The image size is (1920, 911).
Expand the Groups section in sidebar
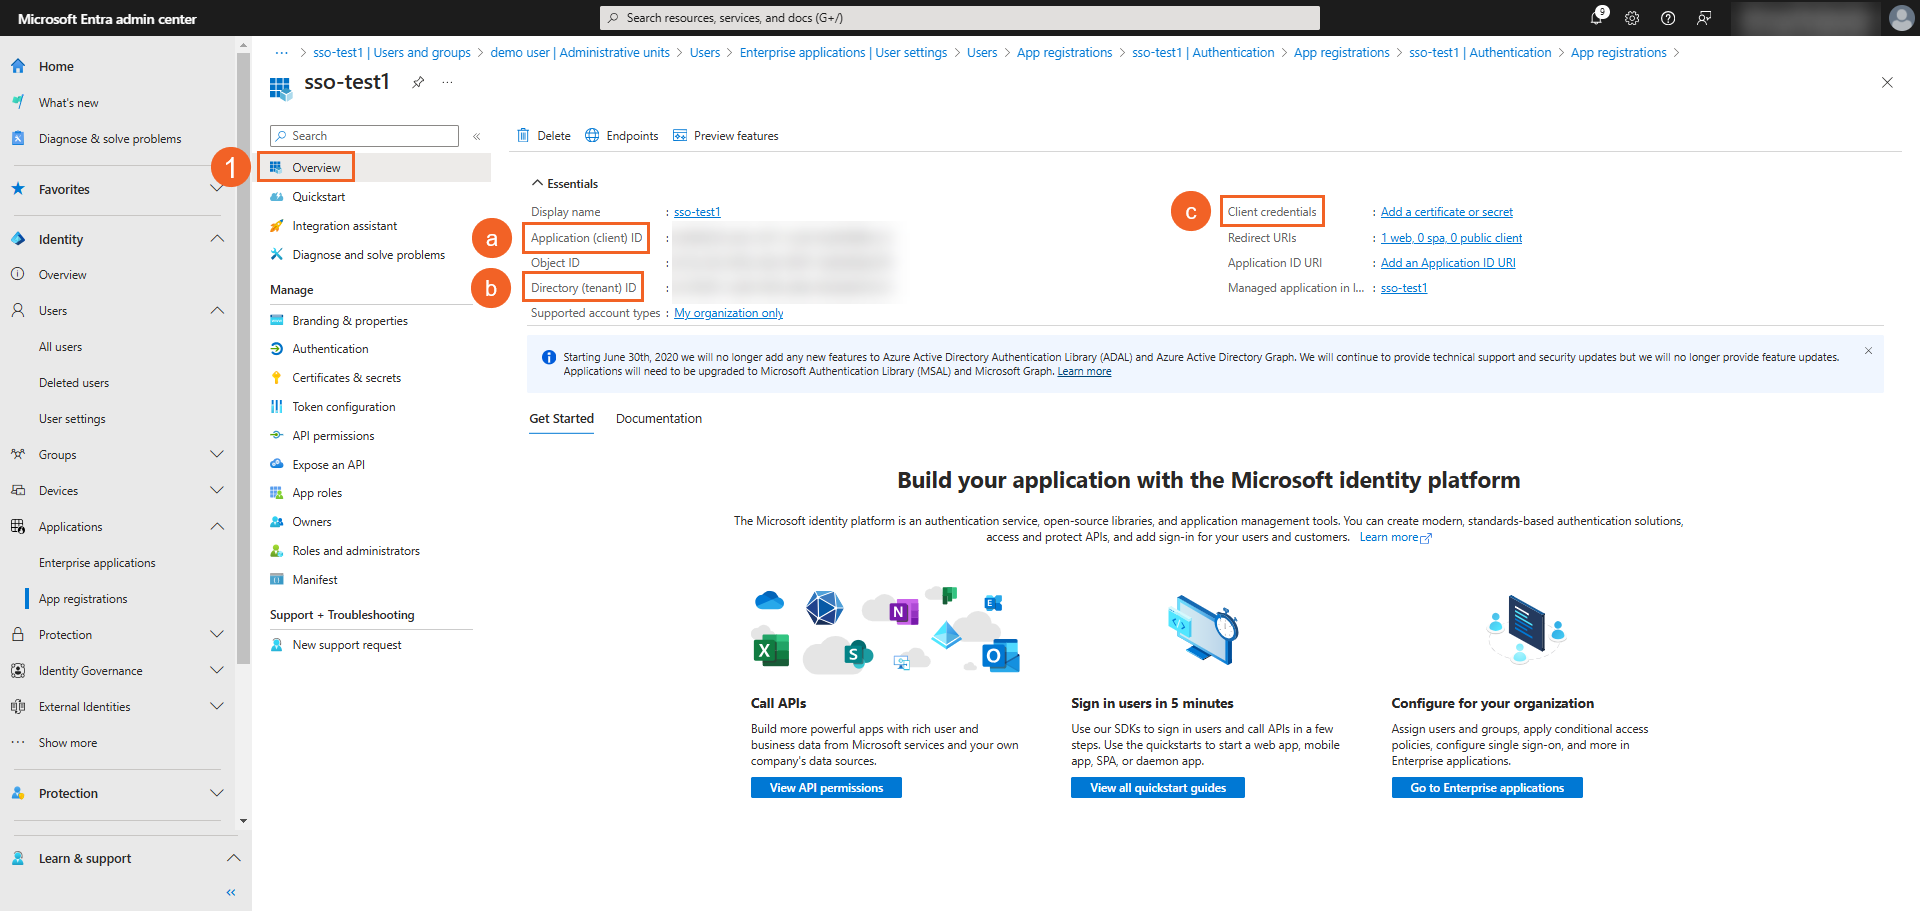point(217,455)
